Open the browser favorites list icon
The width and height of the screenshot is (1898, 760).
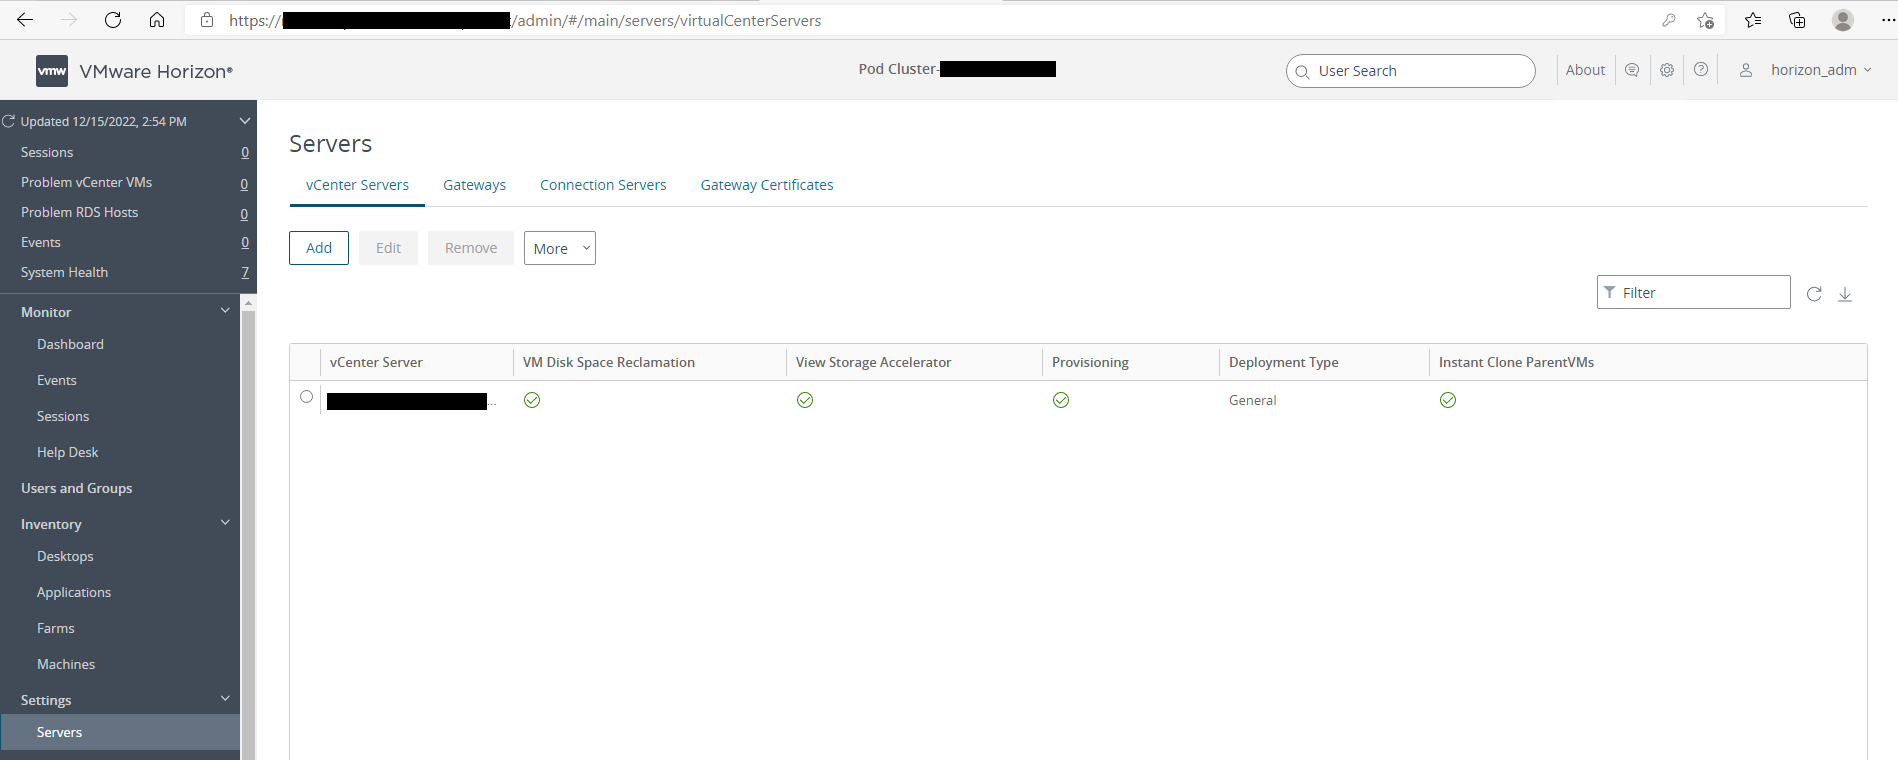(1753, 20)
